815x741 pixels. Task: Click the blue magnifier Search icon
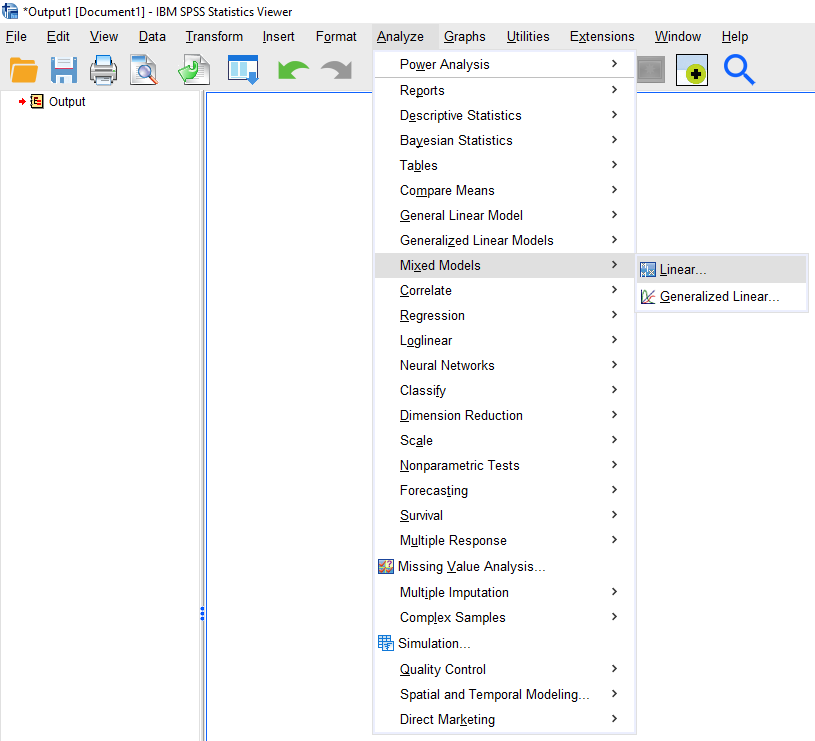739,70
